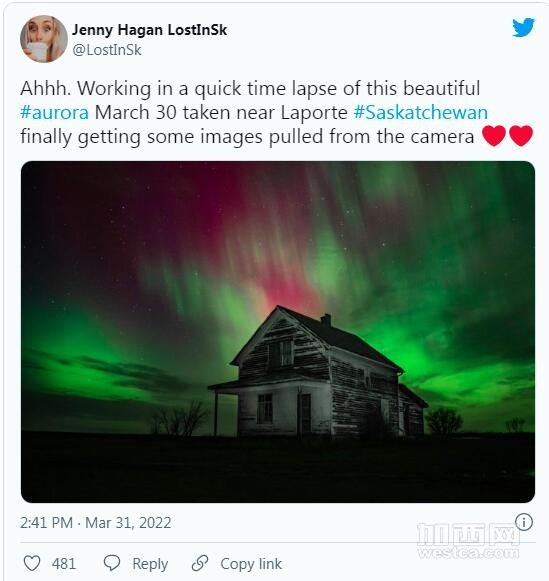Click the 481 likes count
This screenshot has width=549, height=581.
64,564
